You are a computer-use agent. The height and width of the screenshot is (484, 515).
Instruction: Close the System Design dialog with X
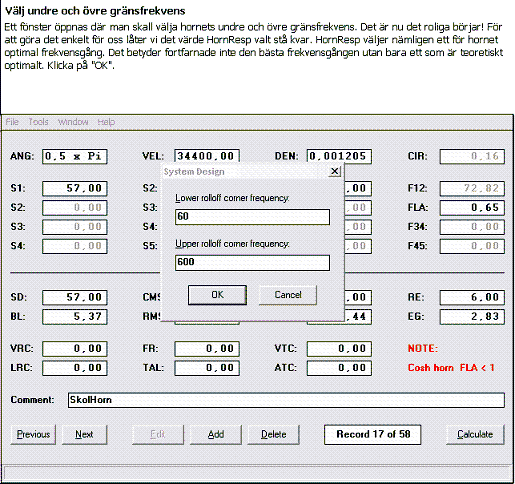334,171
